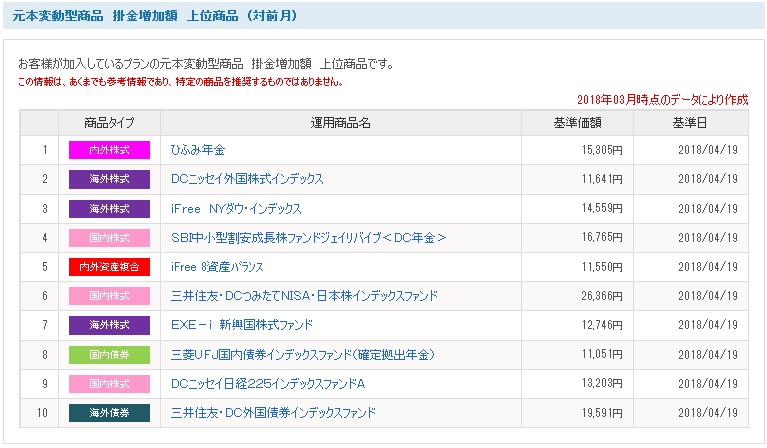Click price value 11,051円

click(x=602, y=355)
